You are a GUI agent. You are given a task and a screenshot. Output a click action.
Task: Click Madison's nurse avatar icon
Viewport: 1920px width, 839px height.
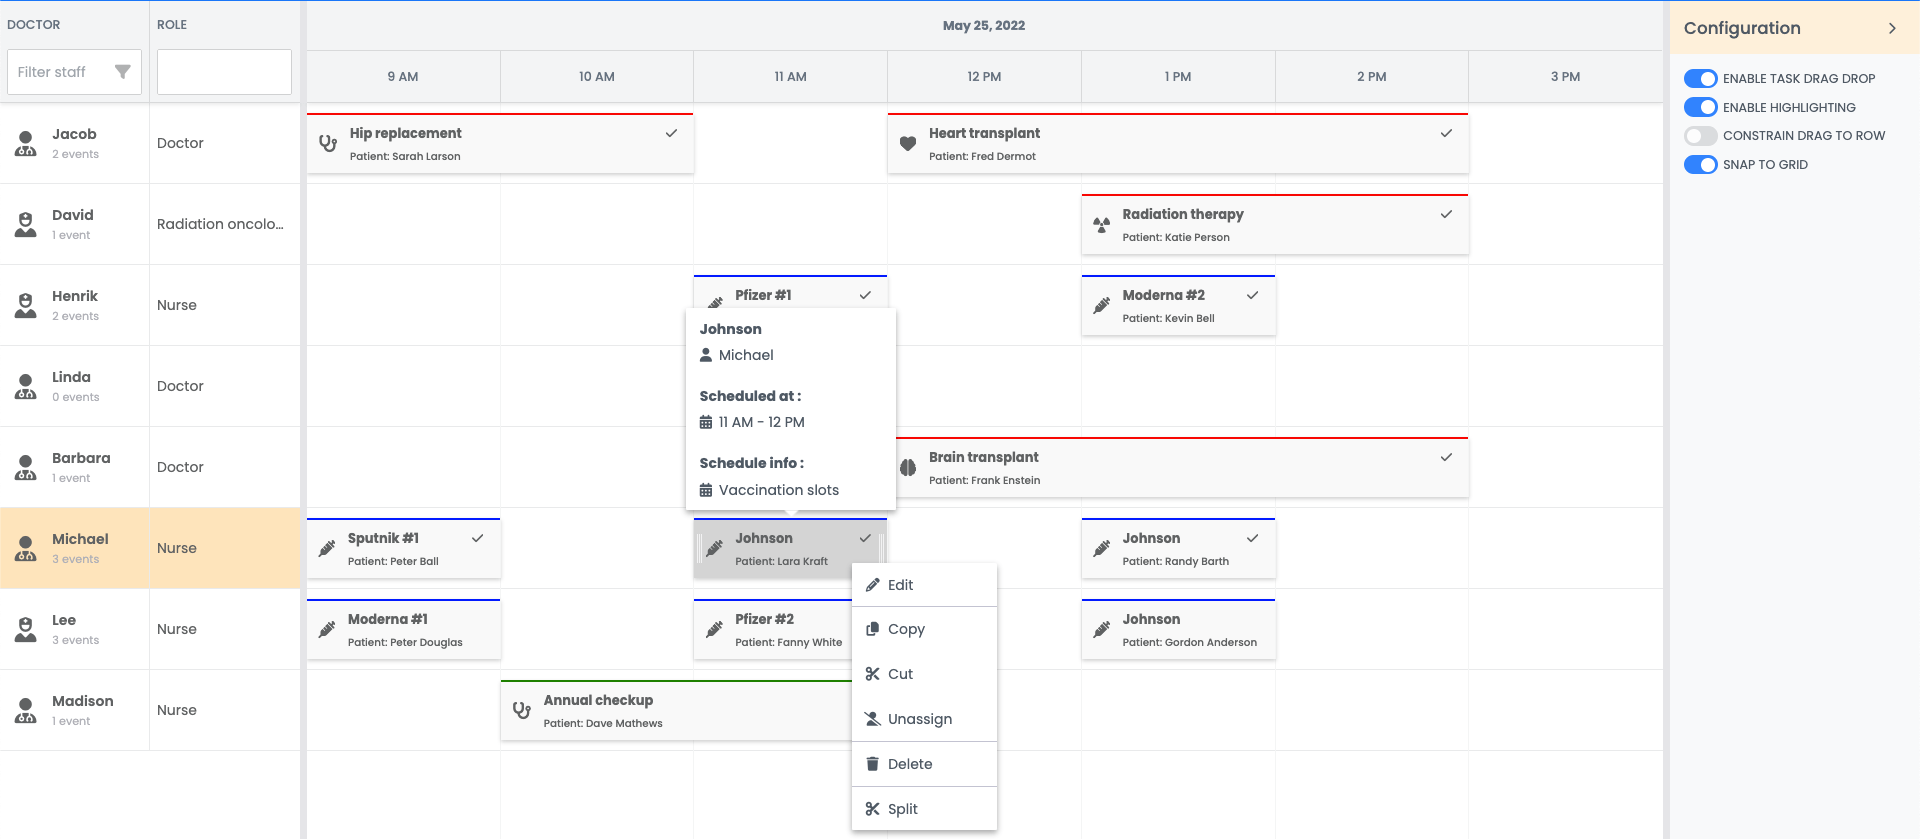pos(26,710)
